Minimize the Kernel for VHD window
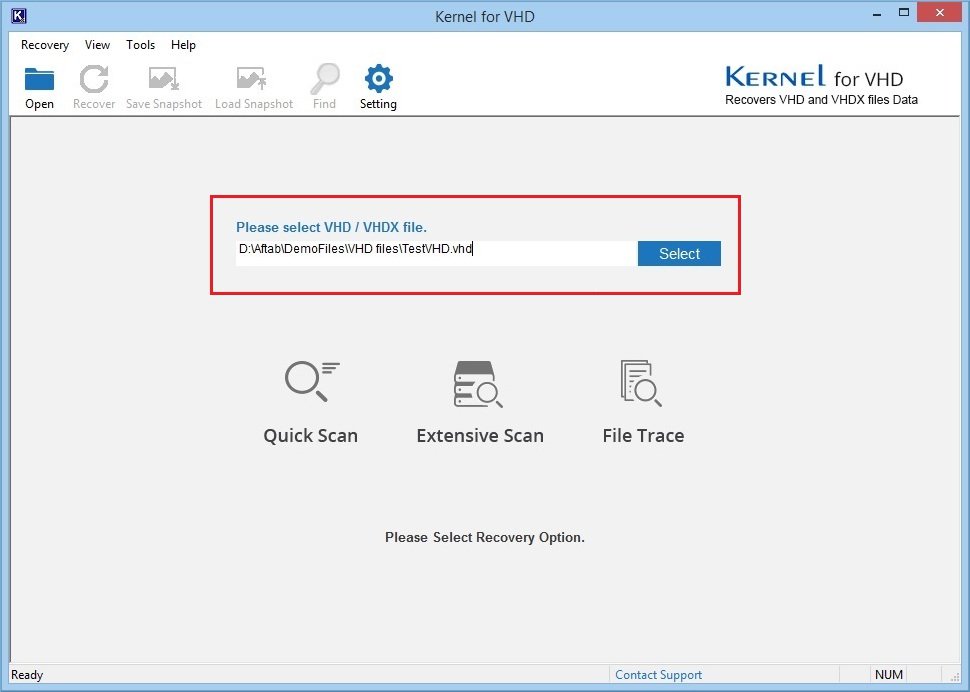 click(877, 14)
